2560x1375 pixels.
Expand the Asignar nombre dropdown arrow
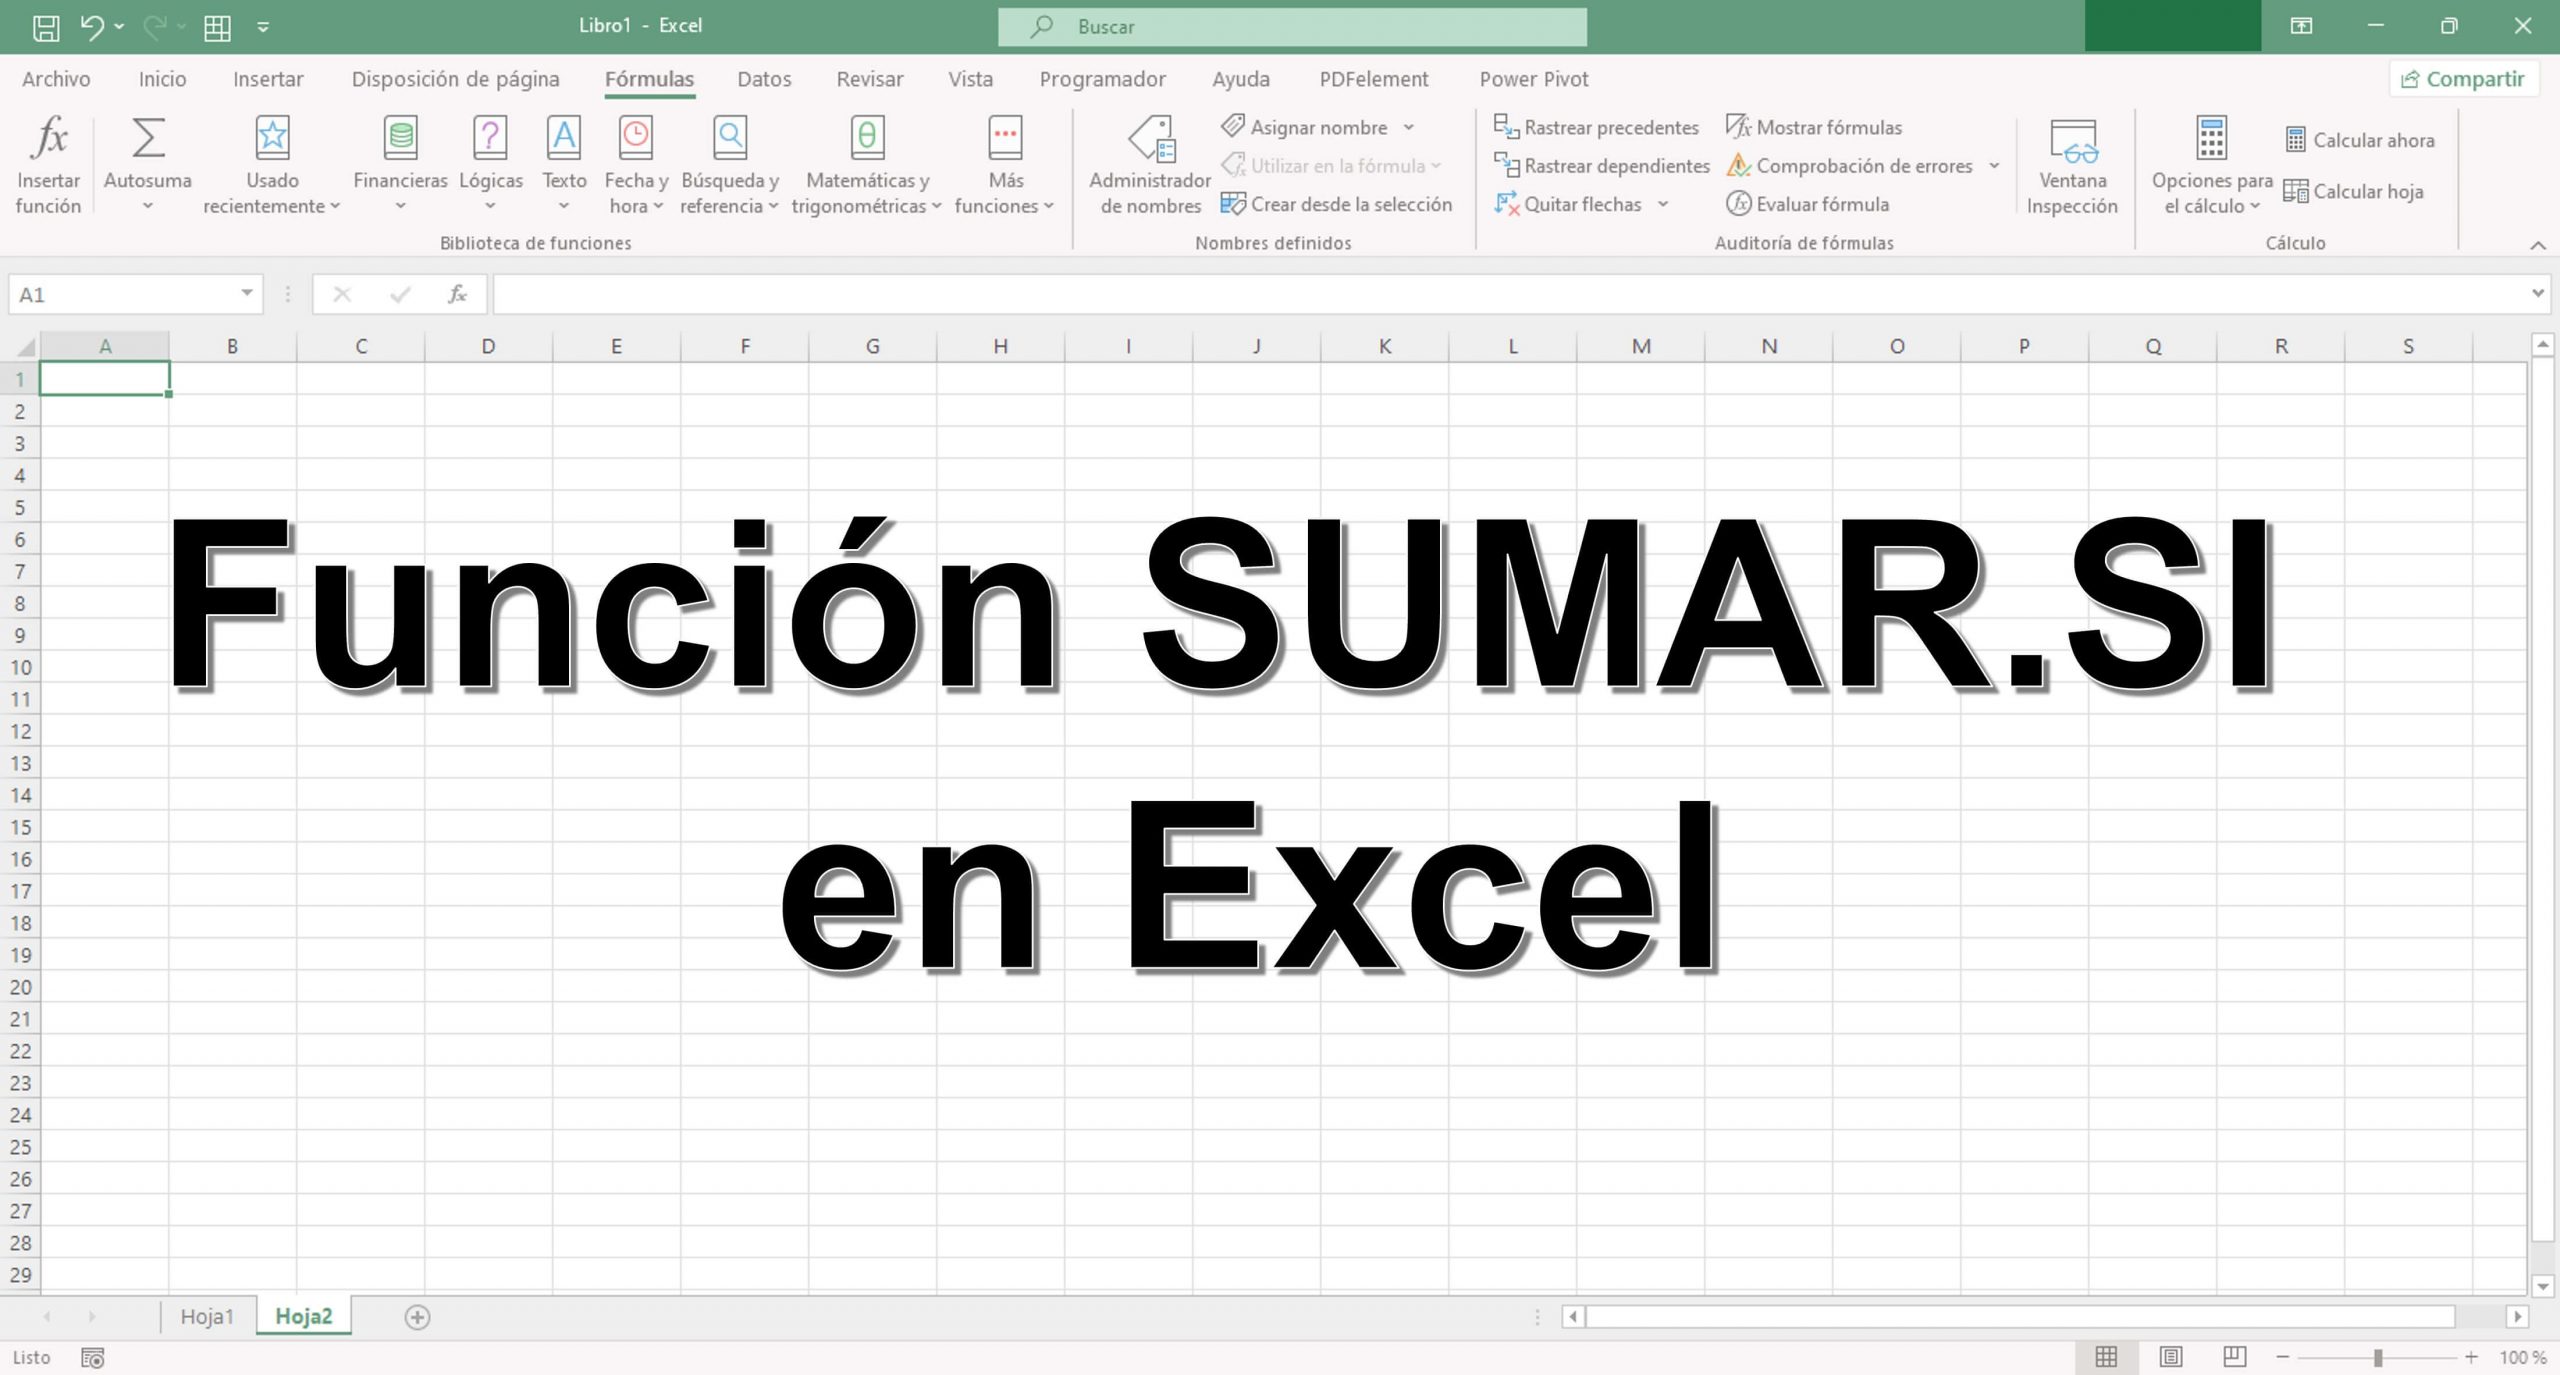click(x=1409, y=127)
